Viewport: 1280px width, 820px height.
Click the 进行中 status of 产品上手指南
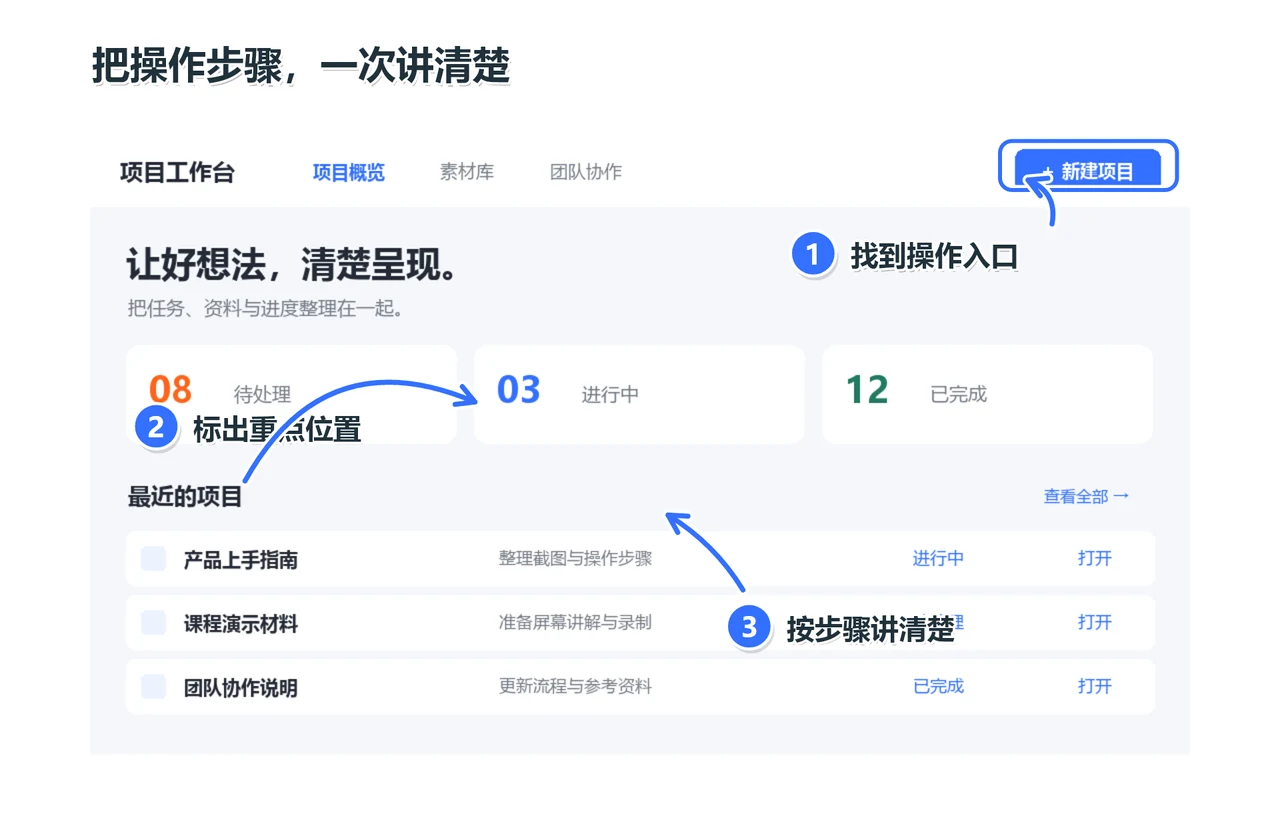coord(938,558)
